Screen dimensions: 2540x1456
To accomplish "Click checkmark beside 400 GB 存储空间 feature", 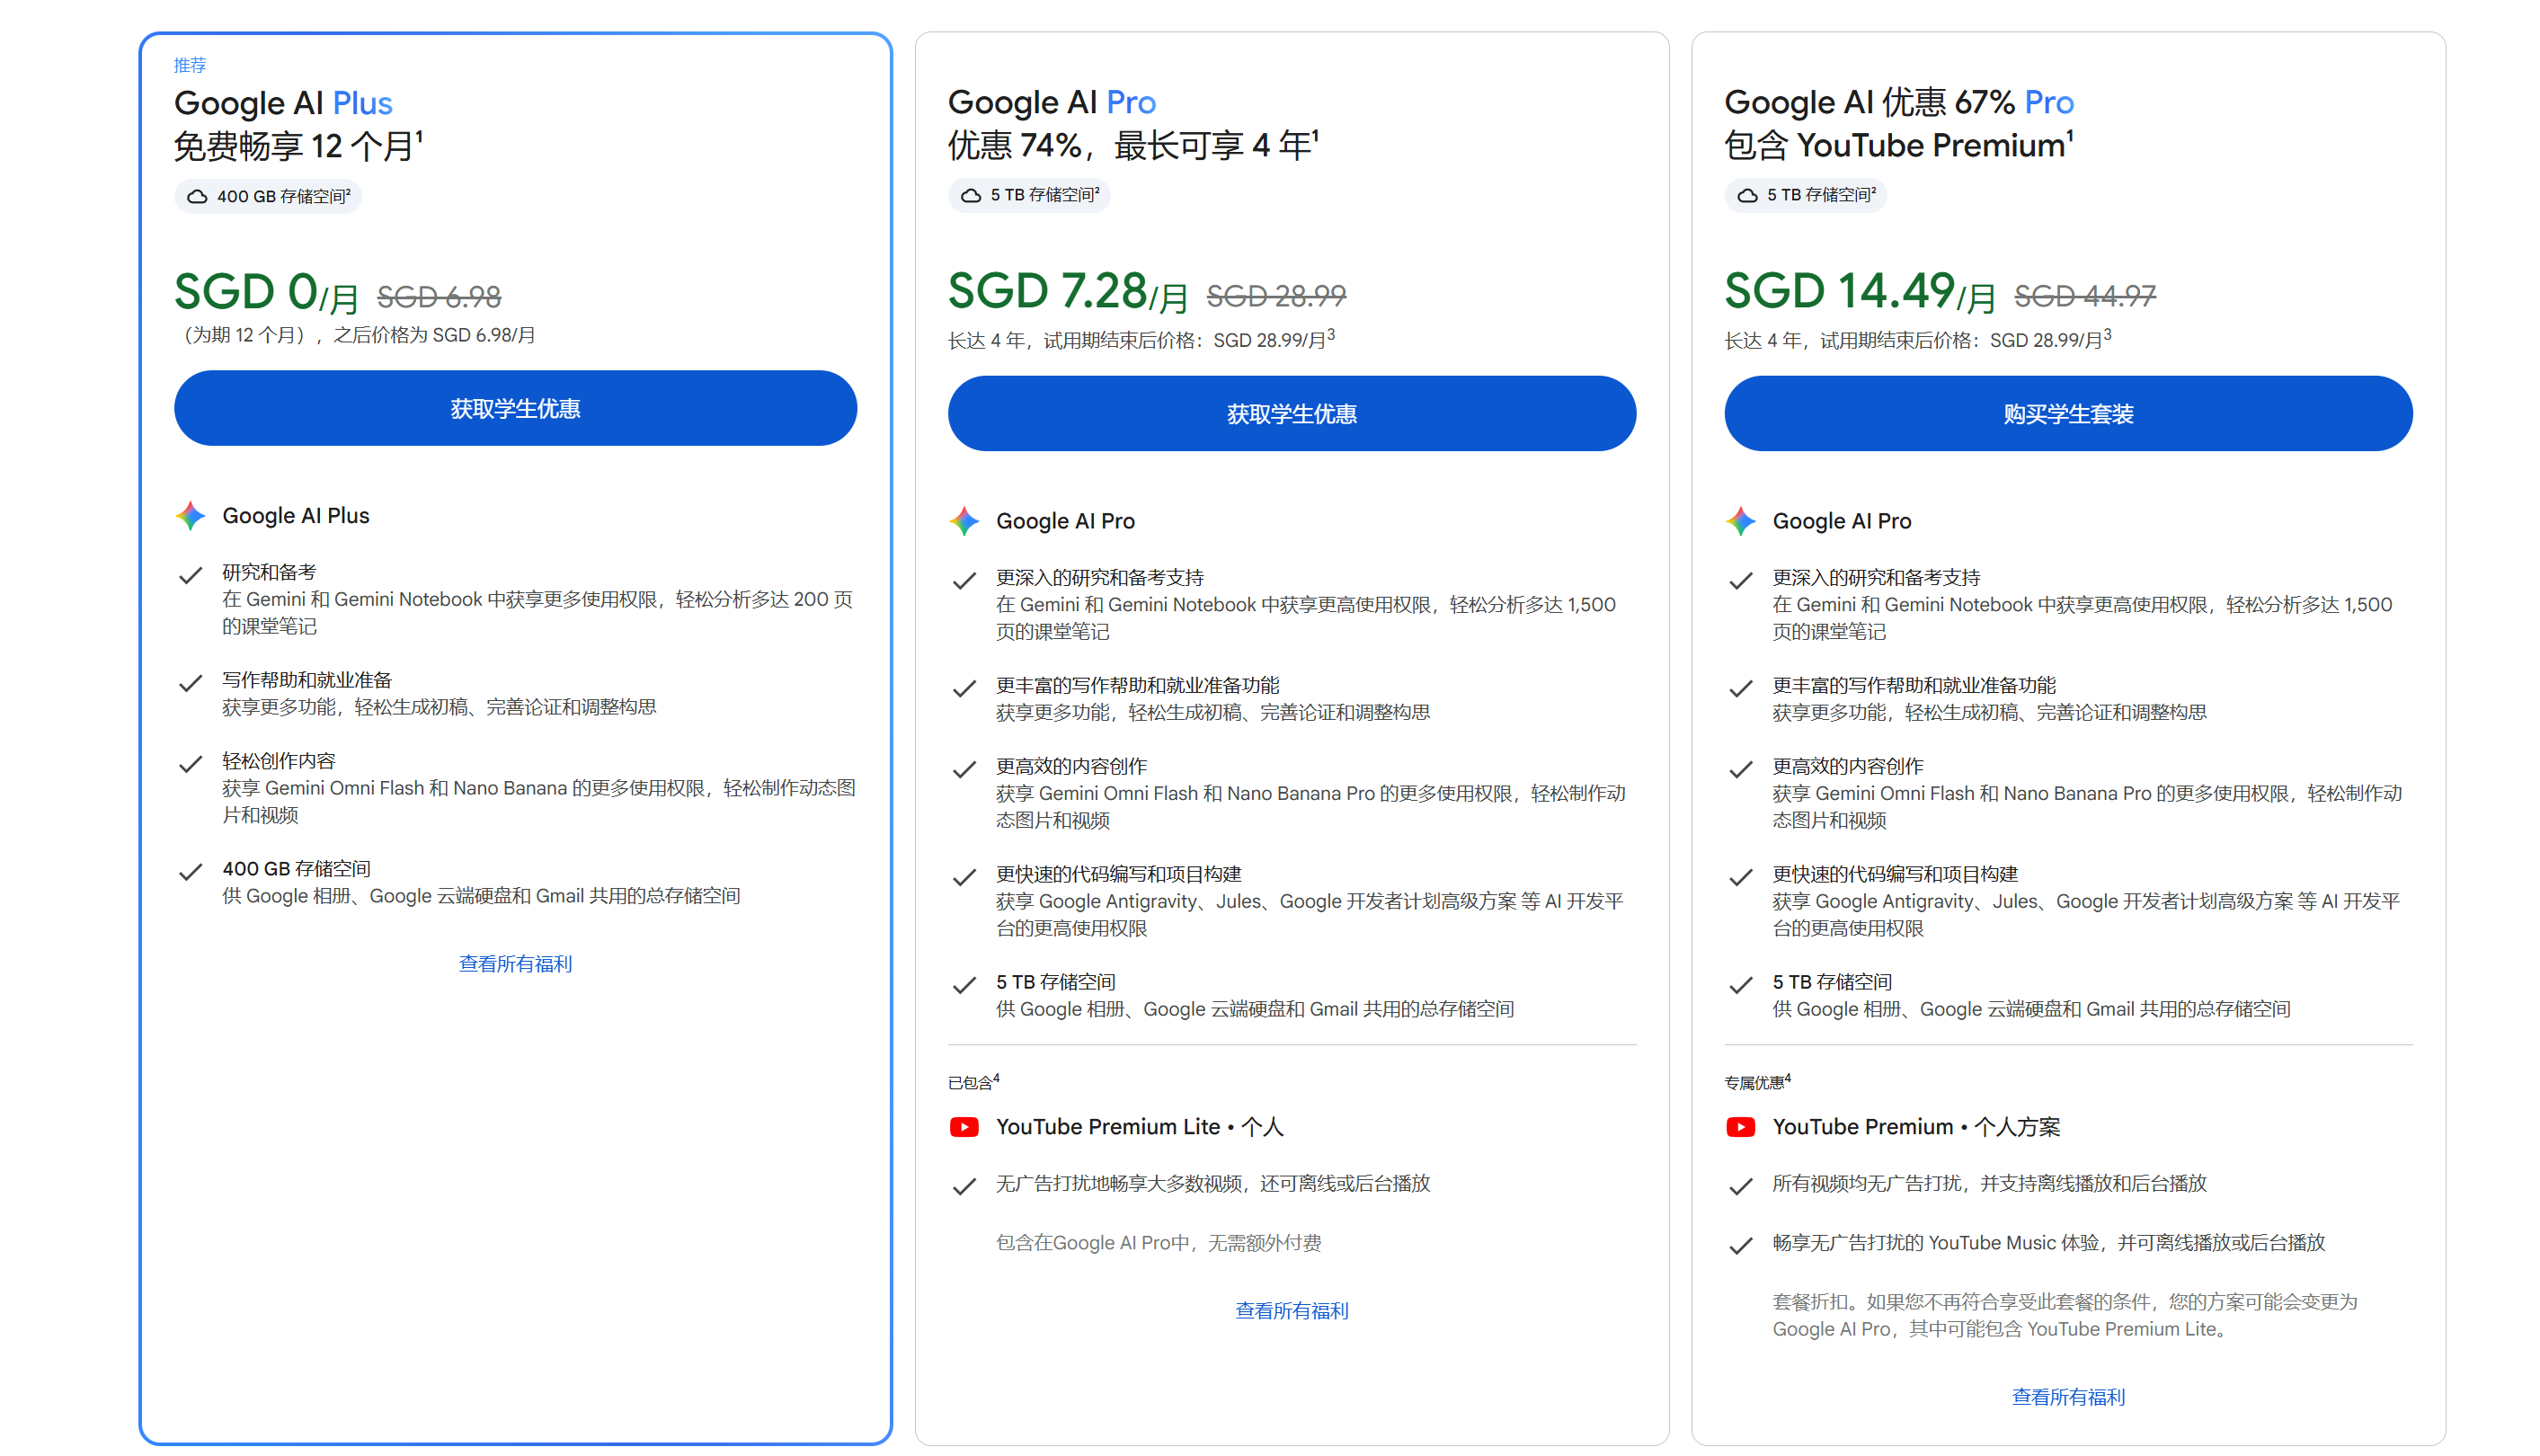I will pos(190,872).
